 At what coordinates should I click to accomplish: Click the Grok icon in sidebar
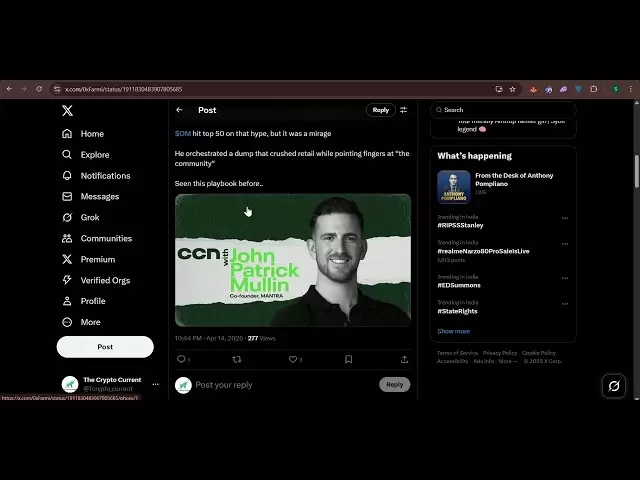point(67,218)
